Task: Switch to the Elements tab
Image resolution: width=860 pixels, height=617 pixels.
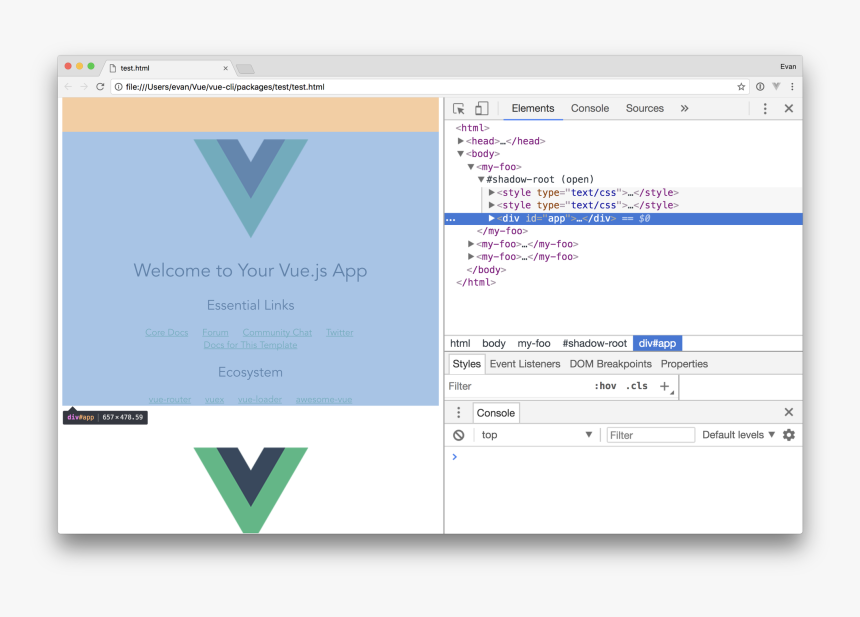Action: click(x=533, y=109)
